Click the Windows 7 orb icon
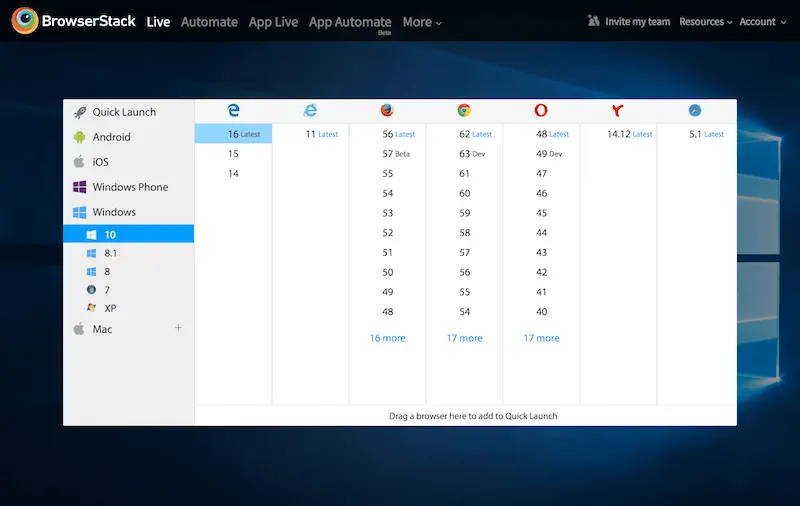Image resolution: width=800 pixels, height=506 pixels. click(91, 290)
